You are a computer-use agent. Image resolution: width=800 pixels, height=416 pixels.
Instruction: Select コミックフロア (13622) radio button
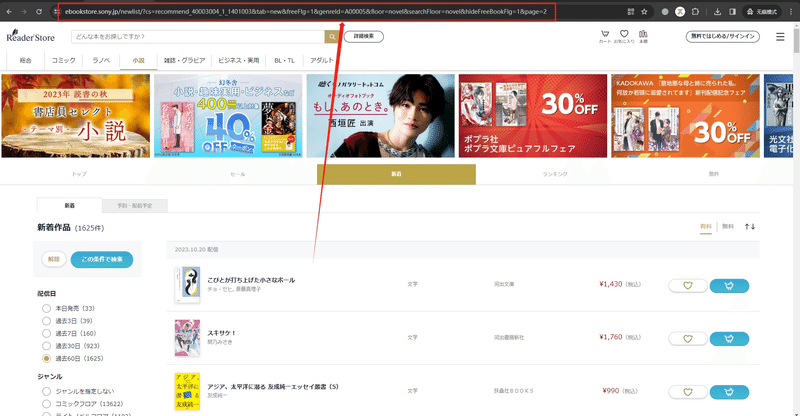pos(46,404)
